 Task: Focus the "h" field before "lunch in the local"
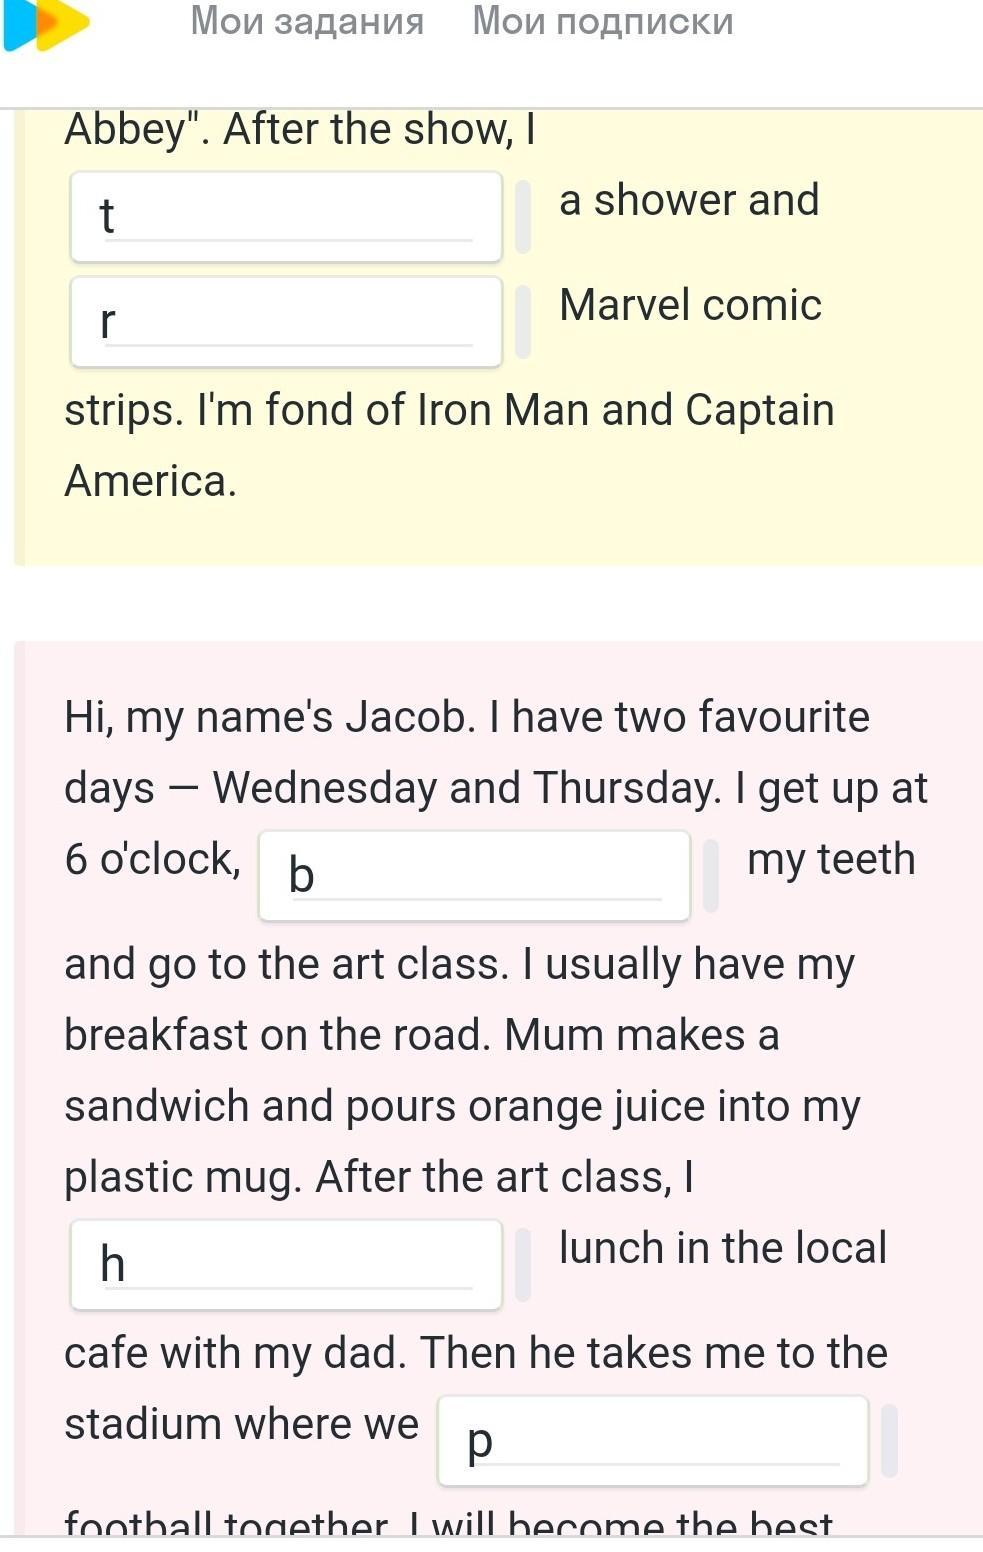pyautogui.click(x=286, y=1265)
